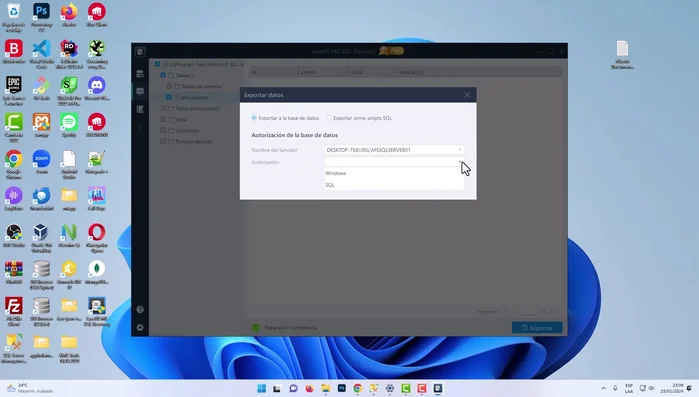Open the Windows Start menu
This screenshot has height=397, width=699.
[262, 389]
